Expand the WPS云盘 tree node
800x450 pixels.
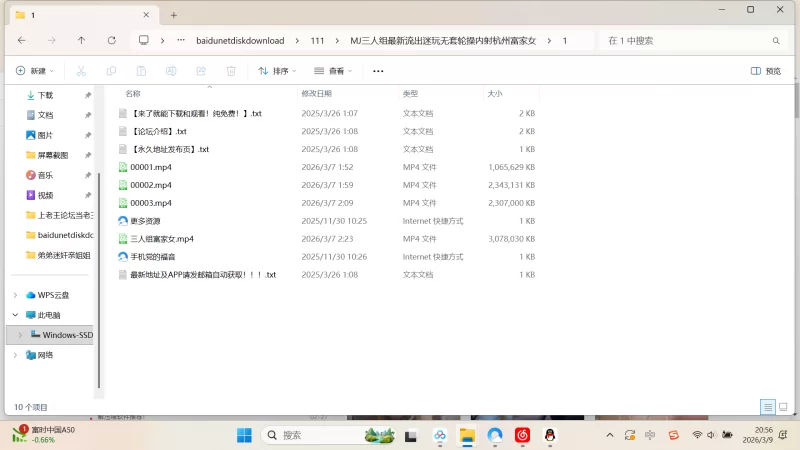coord(15,295)
